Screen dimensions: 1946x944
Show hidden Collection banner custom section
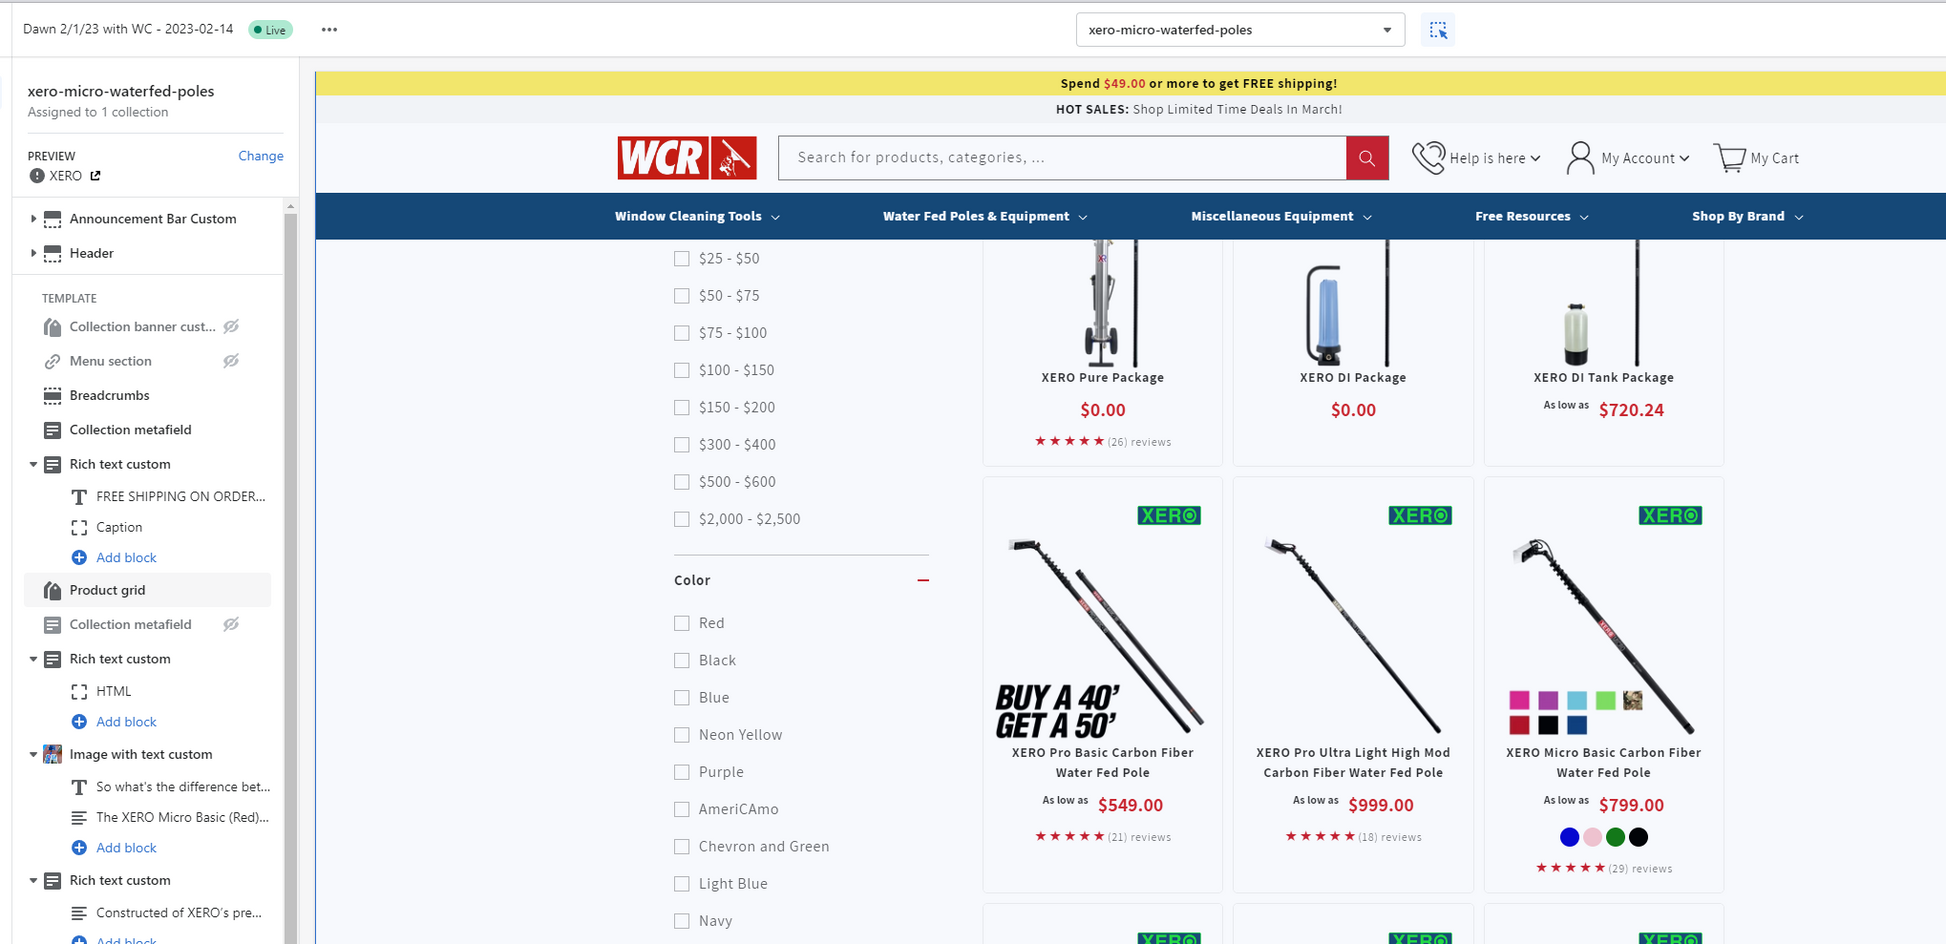point(231,327)
